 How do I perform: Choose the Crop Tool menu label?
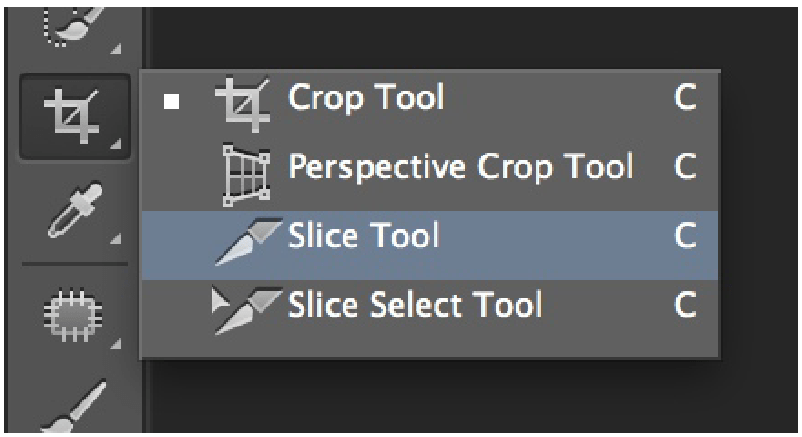pyautogui.click(x=366, y=98)
